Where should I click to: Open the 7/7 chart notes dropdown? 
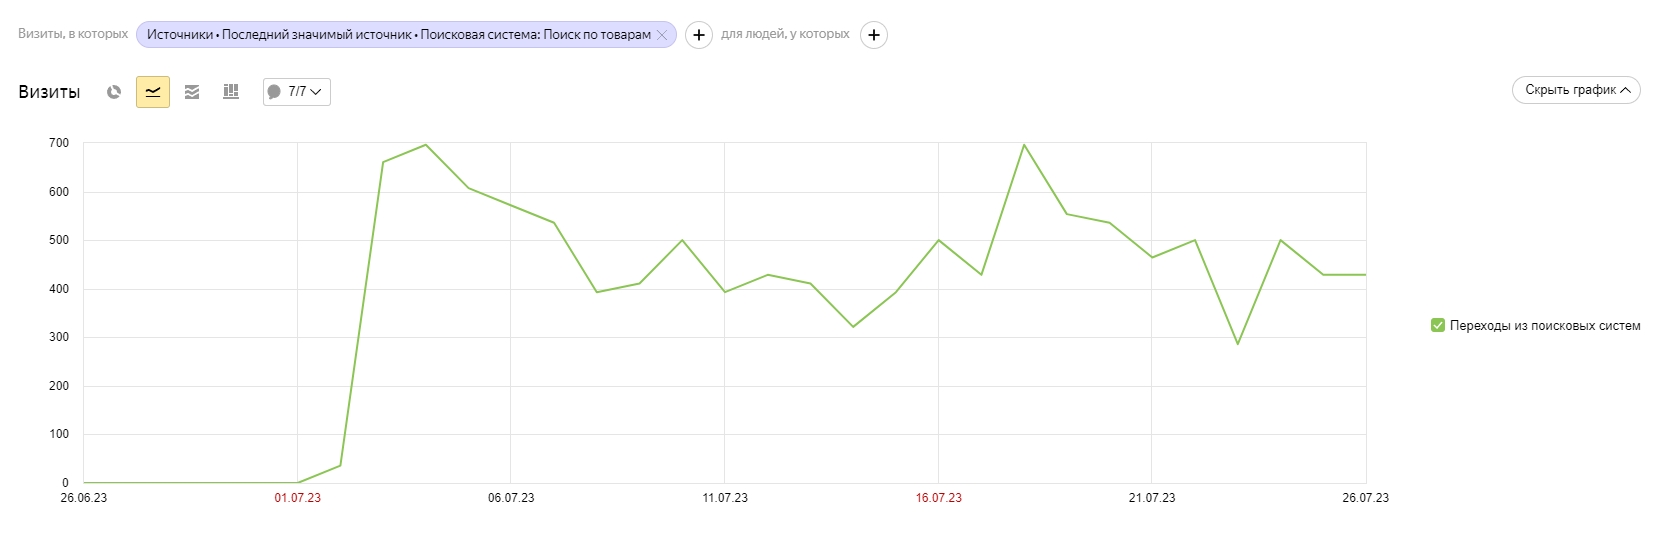point(297,92)
